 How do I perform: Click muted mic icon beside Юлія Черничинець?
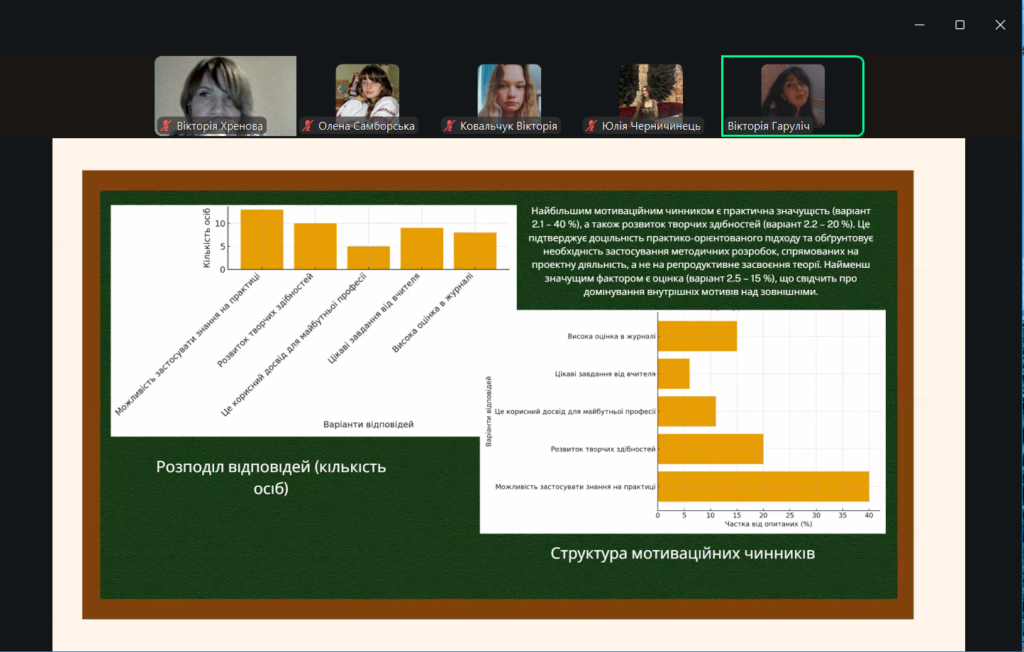pyautogui.click(x=592, y=127)
